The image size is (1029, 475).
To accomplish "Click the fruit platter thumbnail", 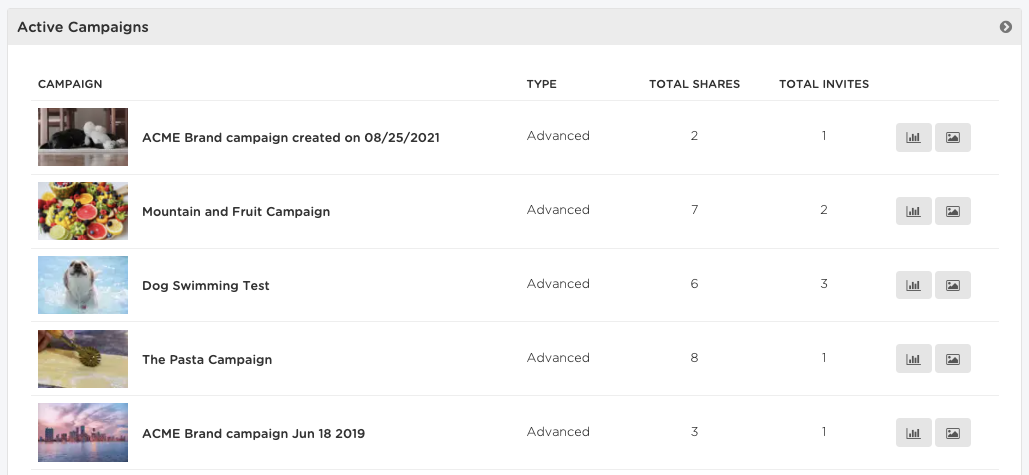I will tap(83, 211).
